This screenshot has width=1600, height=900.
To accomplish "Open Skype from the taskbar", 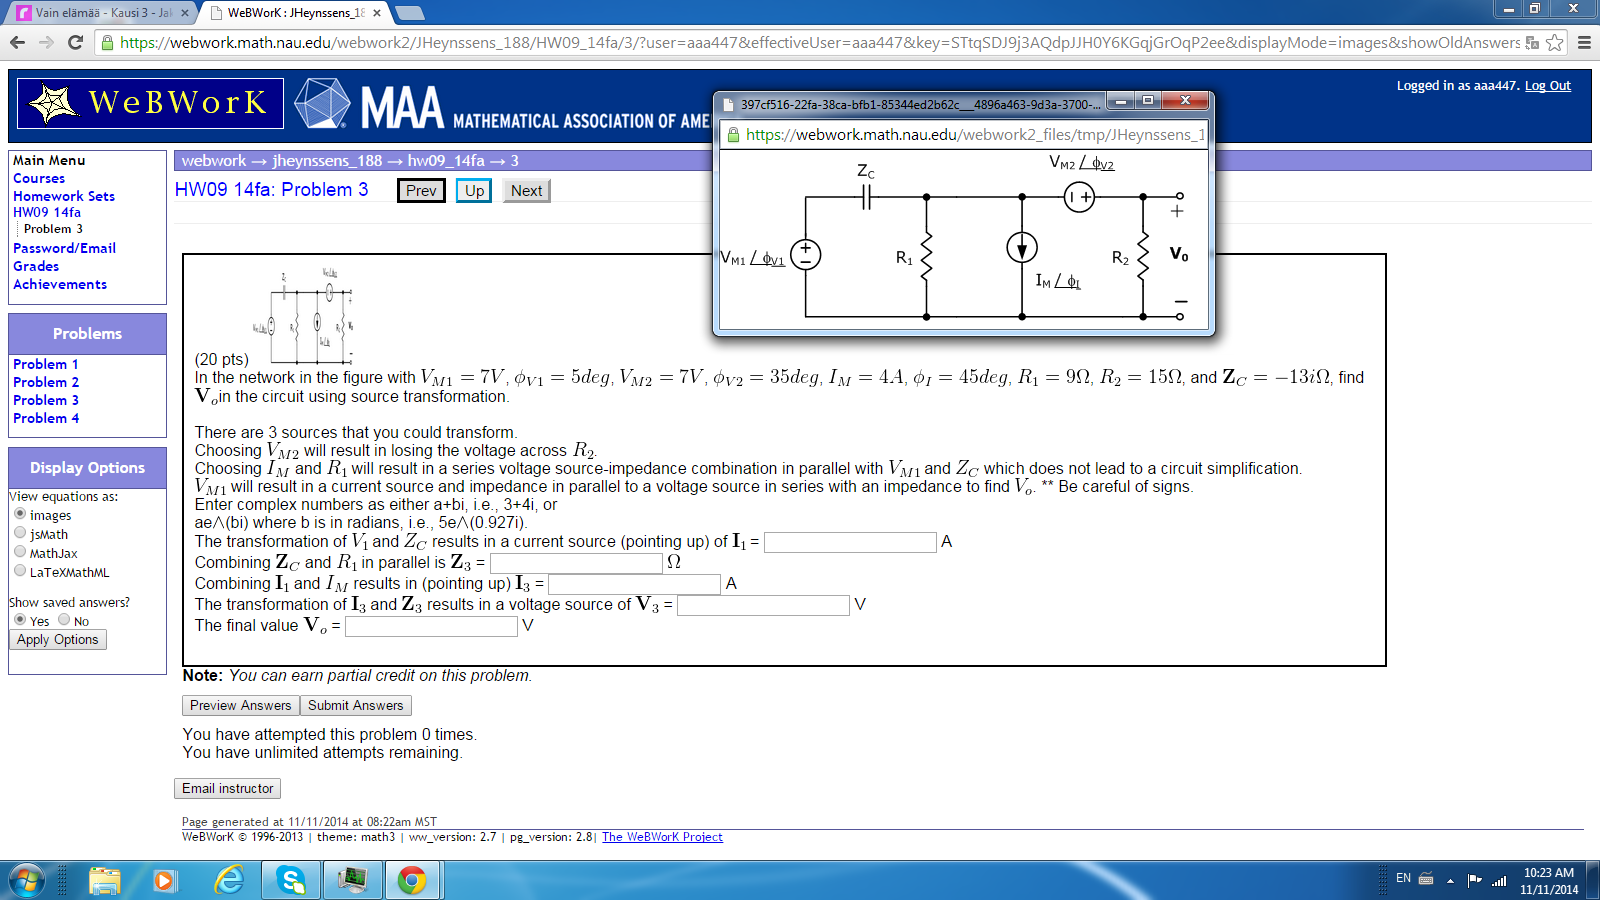I will (290, 881).
